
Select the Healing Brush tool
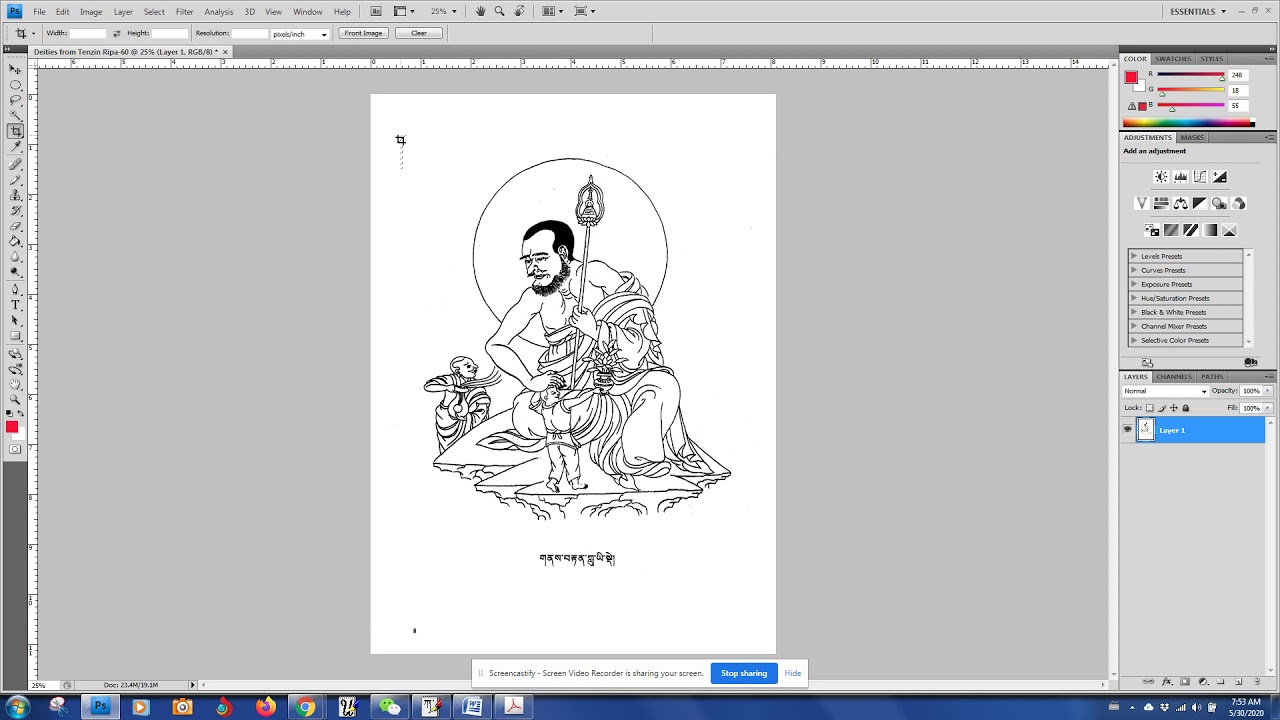point(15,165)
